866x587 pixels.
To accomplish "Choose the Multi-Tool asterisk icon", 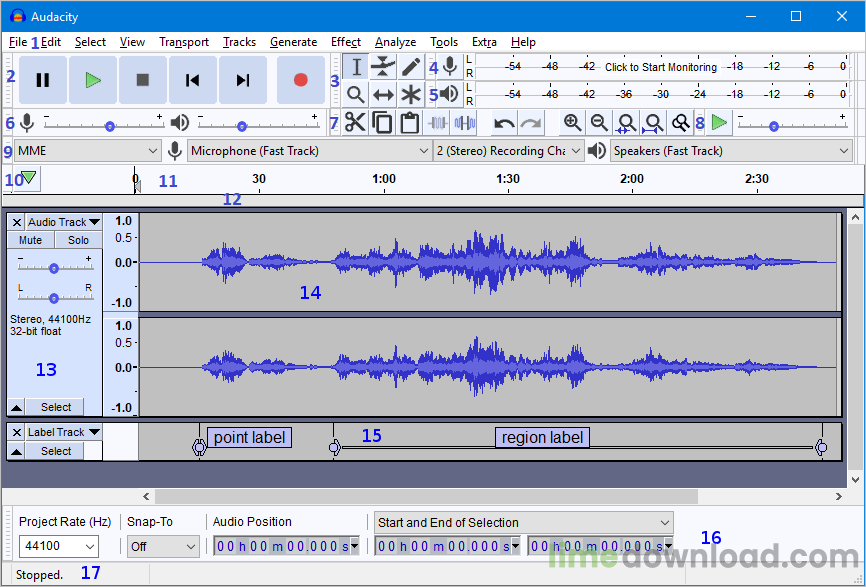I will (x=411, y=95).
